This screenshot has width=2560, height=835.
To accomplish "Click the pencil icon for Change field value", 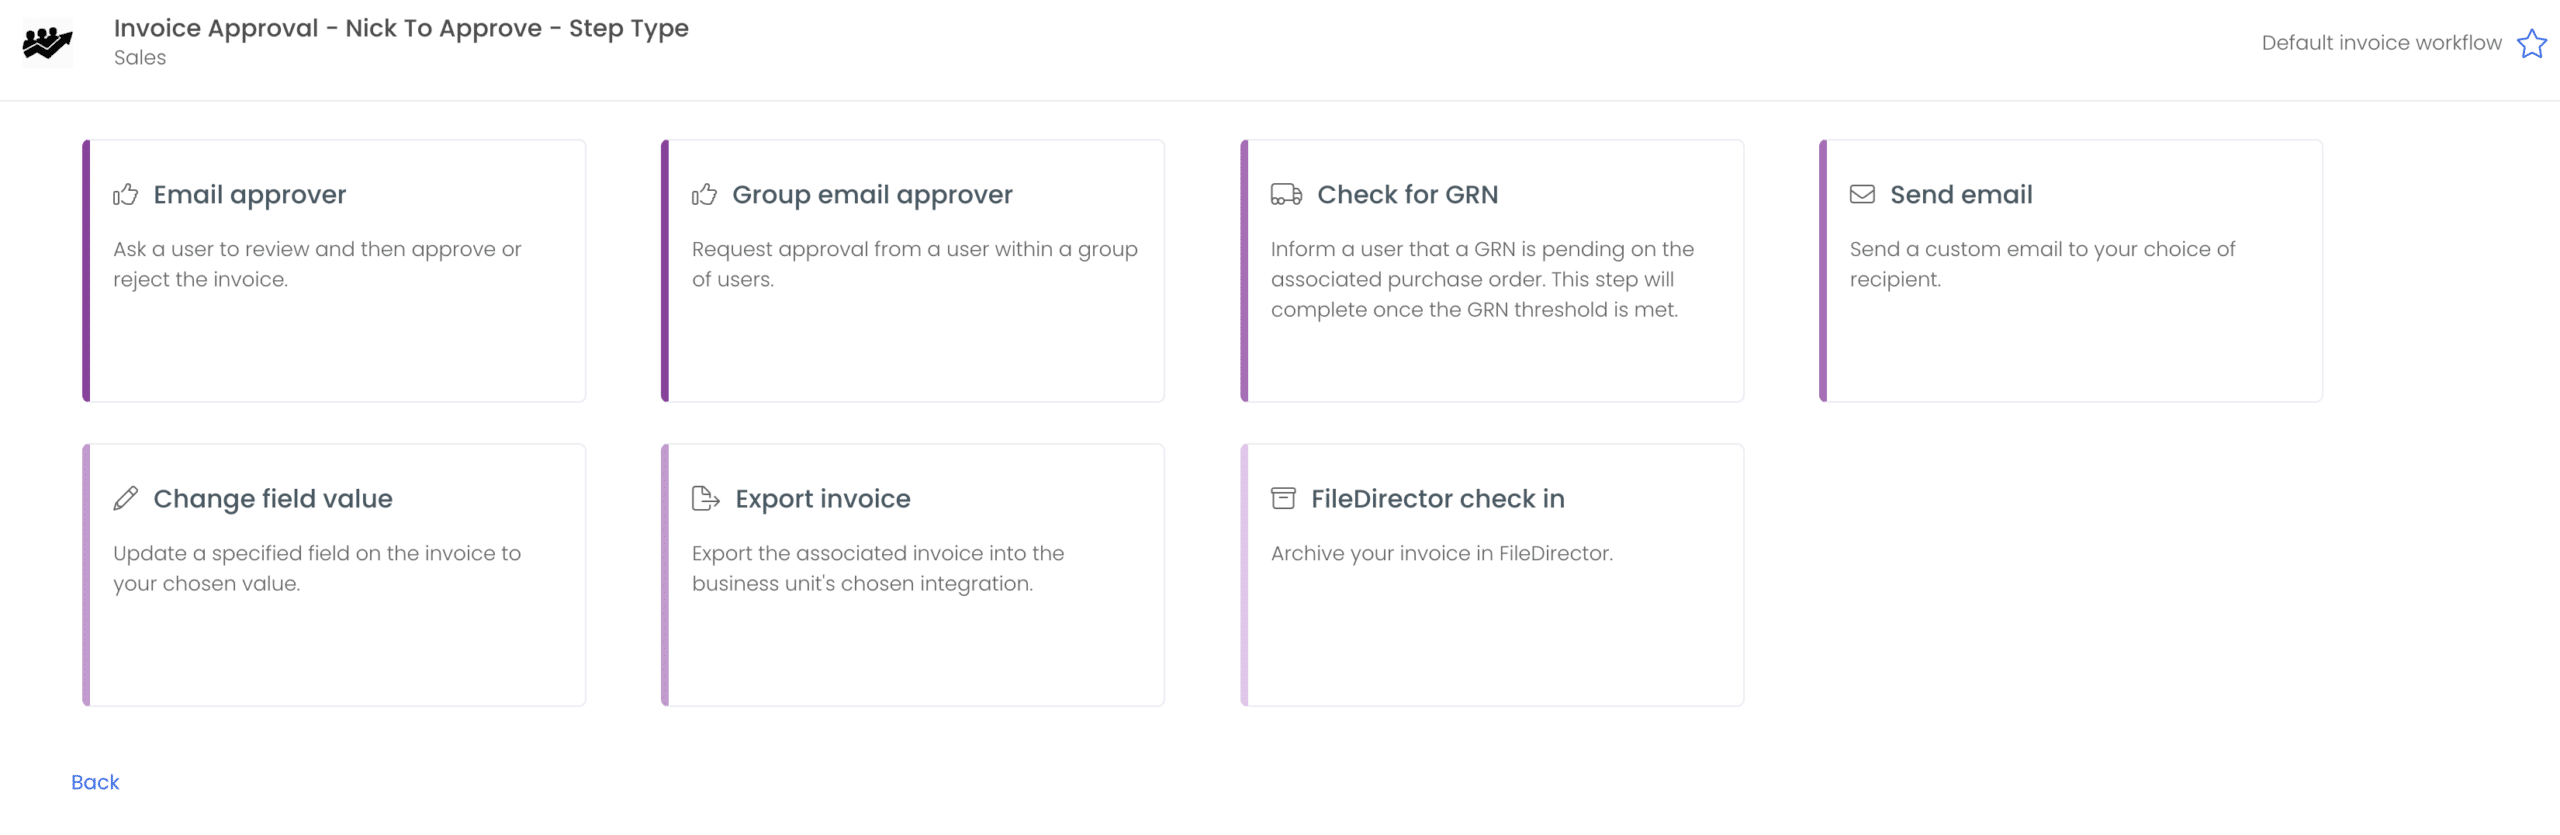I will pos(125,498).
